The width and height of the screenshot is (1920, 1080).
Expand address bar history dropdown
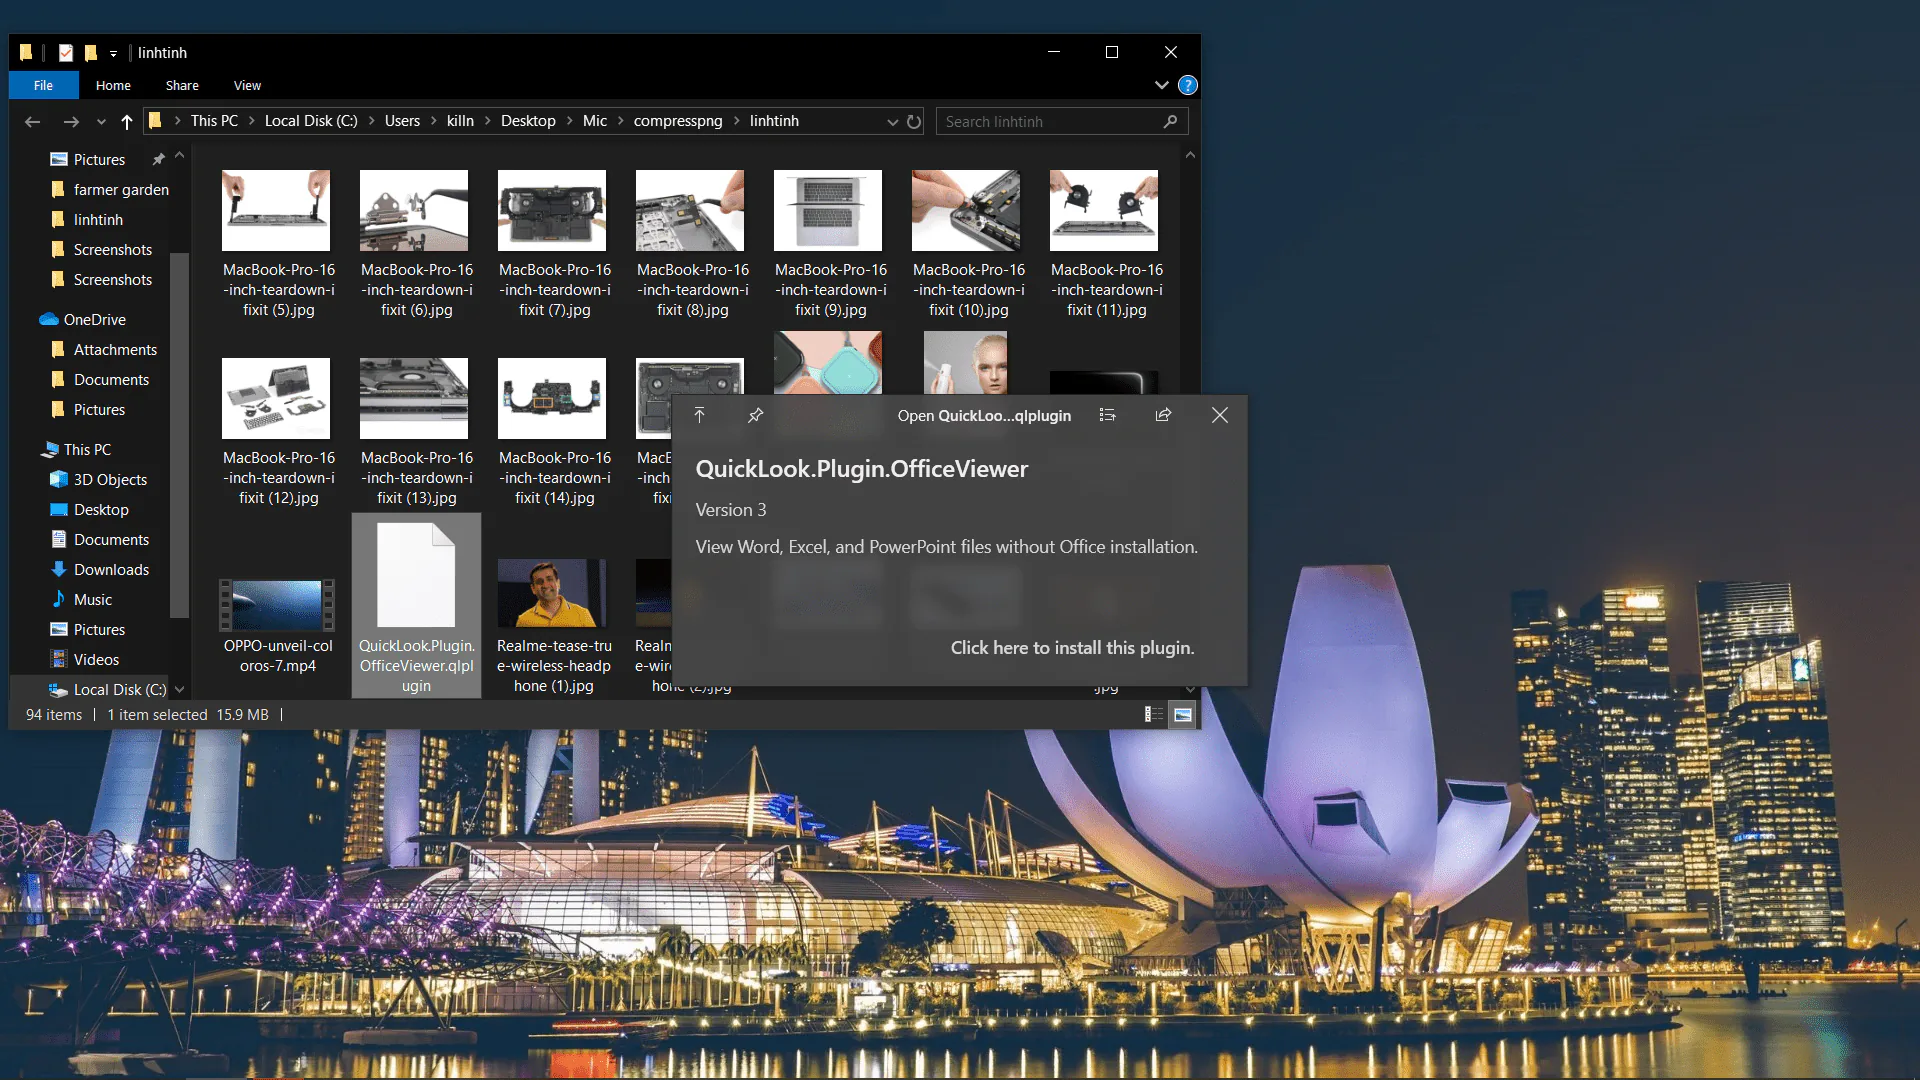892,122
